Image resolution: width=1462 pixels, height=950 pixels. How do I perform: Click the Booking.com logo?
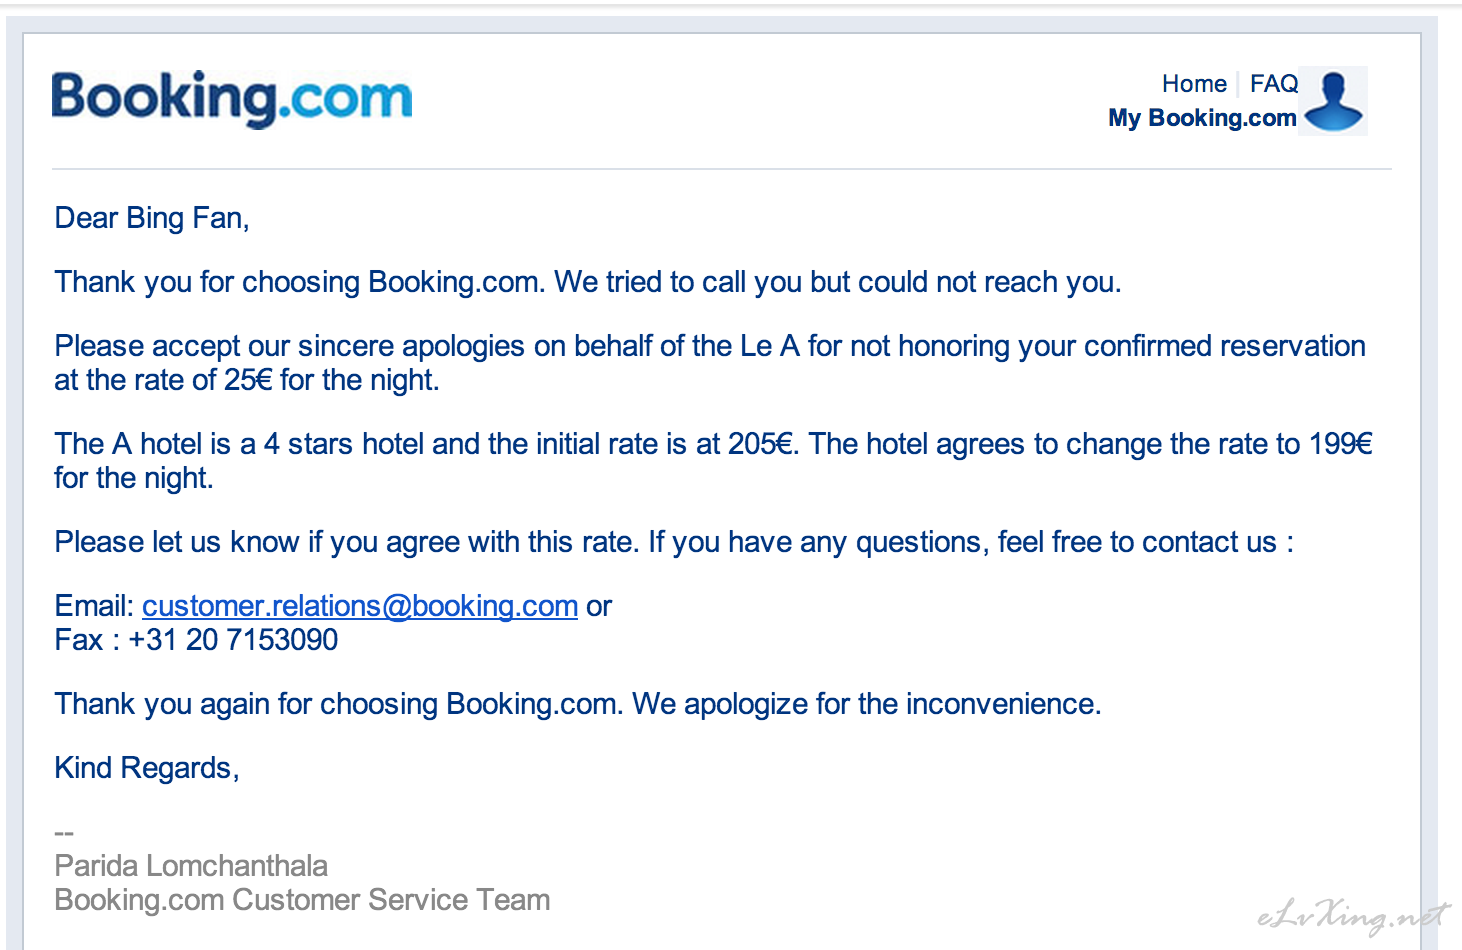click(x=231, y=99)
